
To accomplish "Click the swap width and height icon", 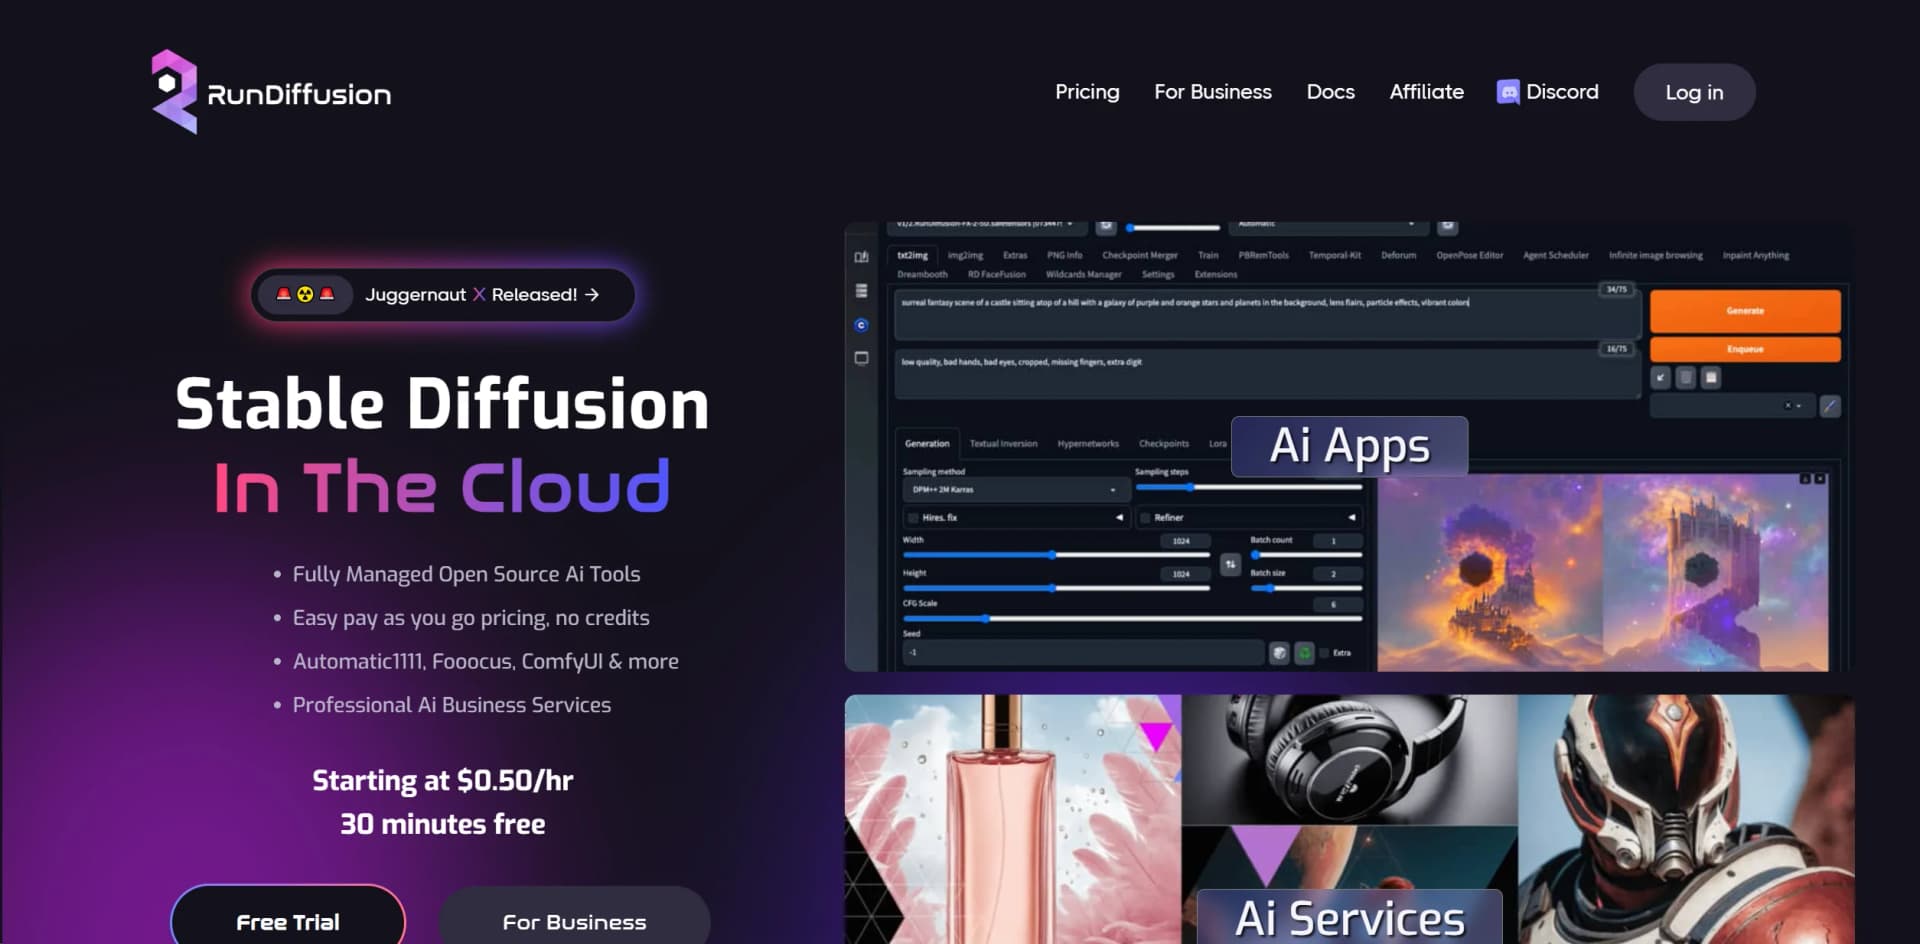I will tap(1230, 565).
